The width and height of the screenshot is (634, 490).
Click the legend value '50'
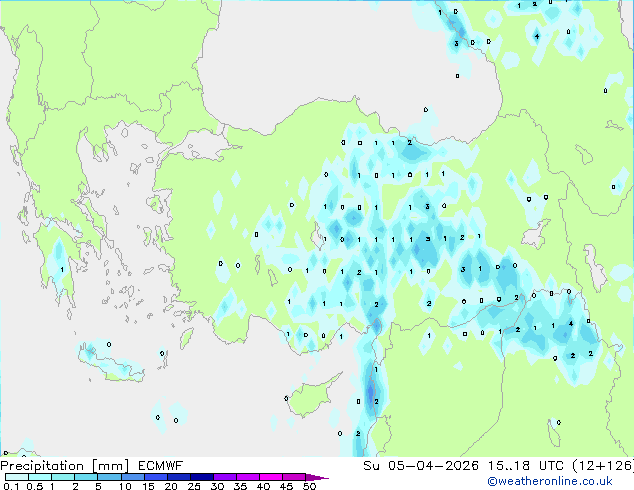[310, 486]
